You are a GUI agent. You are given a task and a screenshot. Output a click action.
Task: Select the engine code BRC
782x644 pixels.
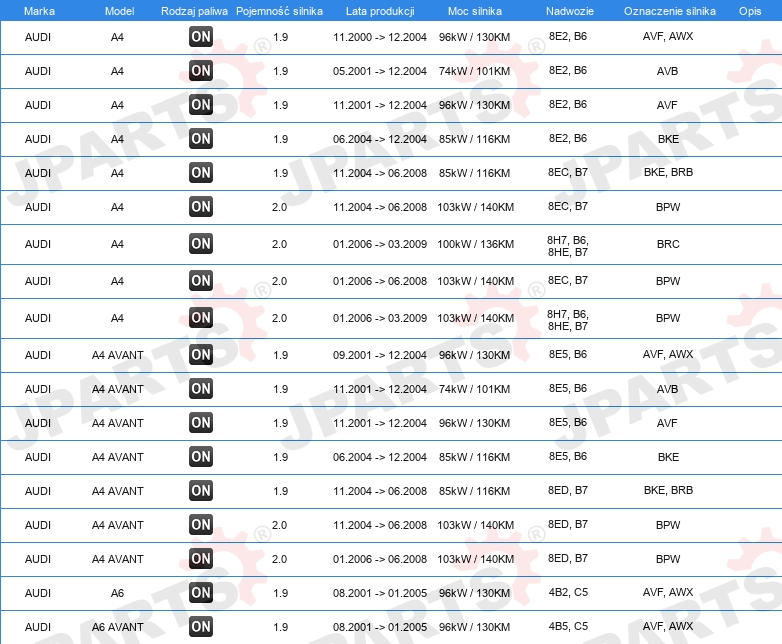click(x=668, y=244)
